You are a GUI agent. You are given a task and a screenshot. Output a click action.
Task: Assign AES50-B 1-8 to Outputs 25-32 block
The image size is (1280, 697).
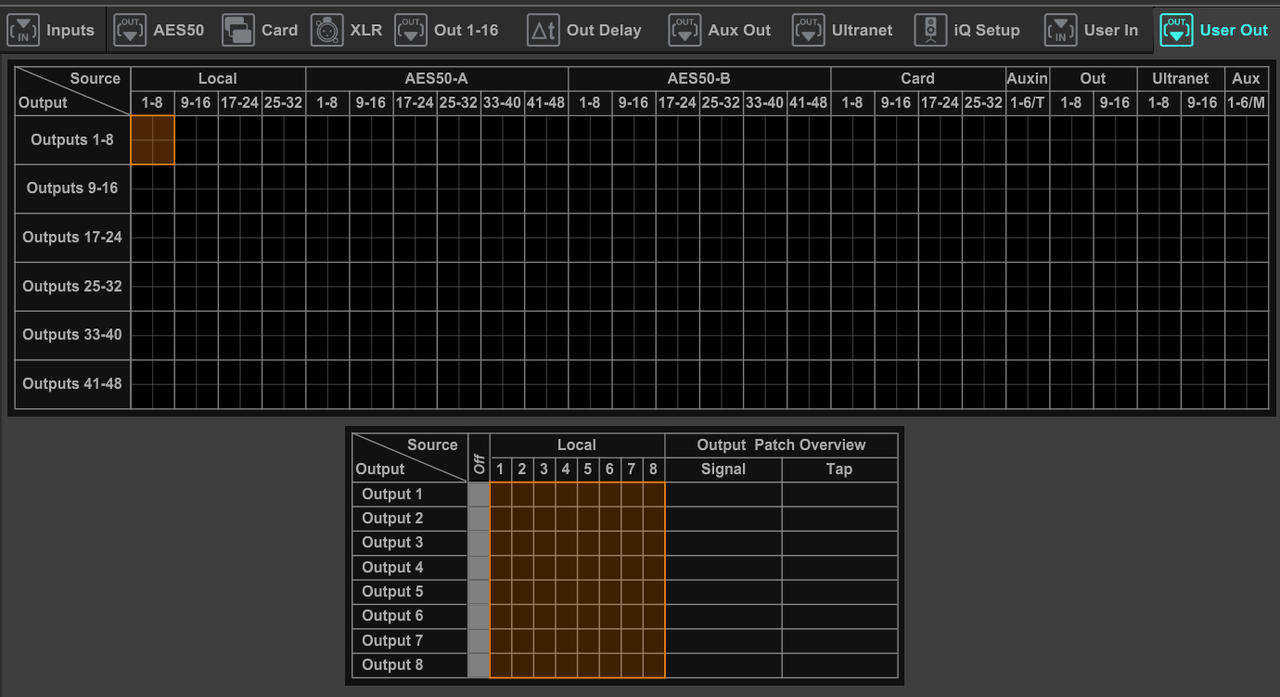590,286
